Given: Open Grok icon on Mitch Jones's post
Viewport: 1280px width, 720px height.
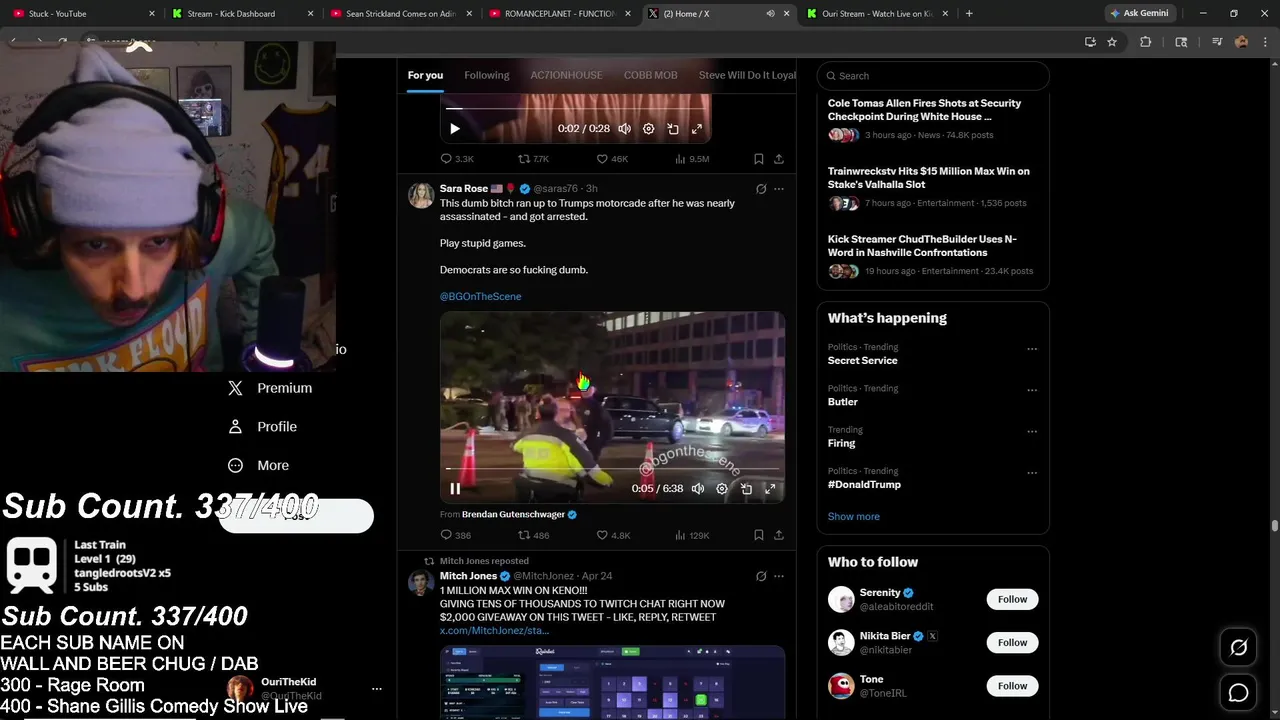Looking at the screenshot, I should coord(761,576).
